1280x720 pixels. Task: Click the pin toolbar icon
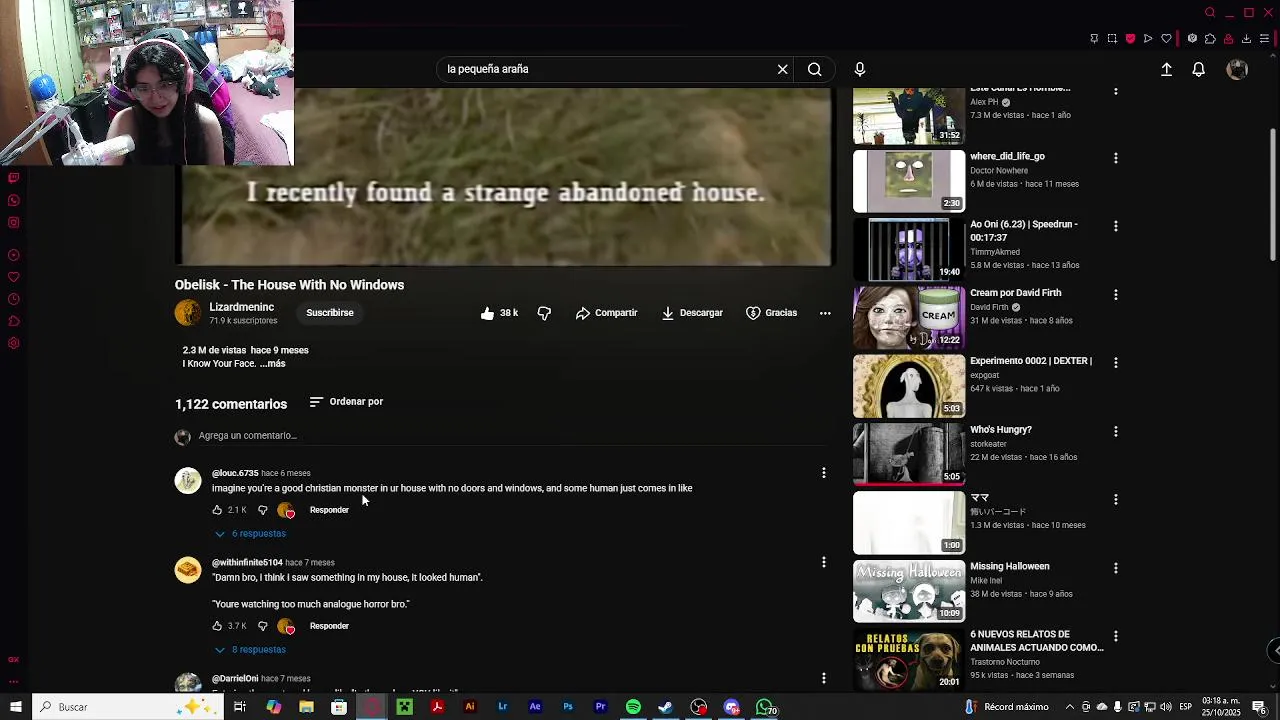point(1094,39)
